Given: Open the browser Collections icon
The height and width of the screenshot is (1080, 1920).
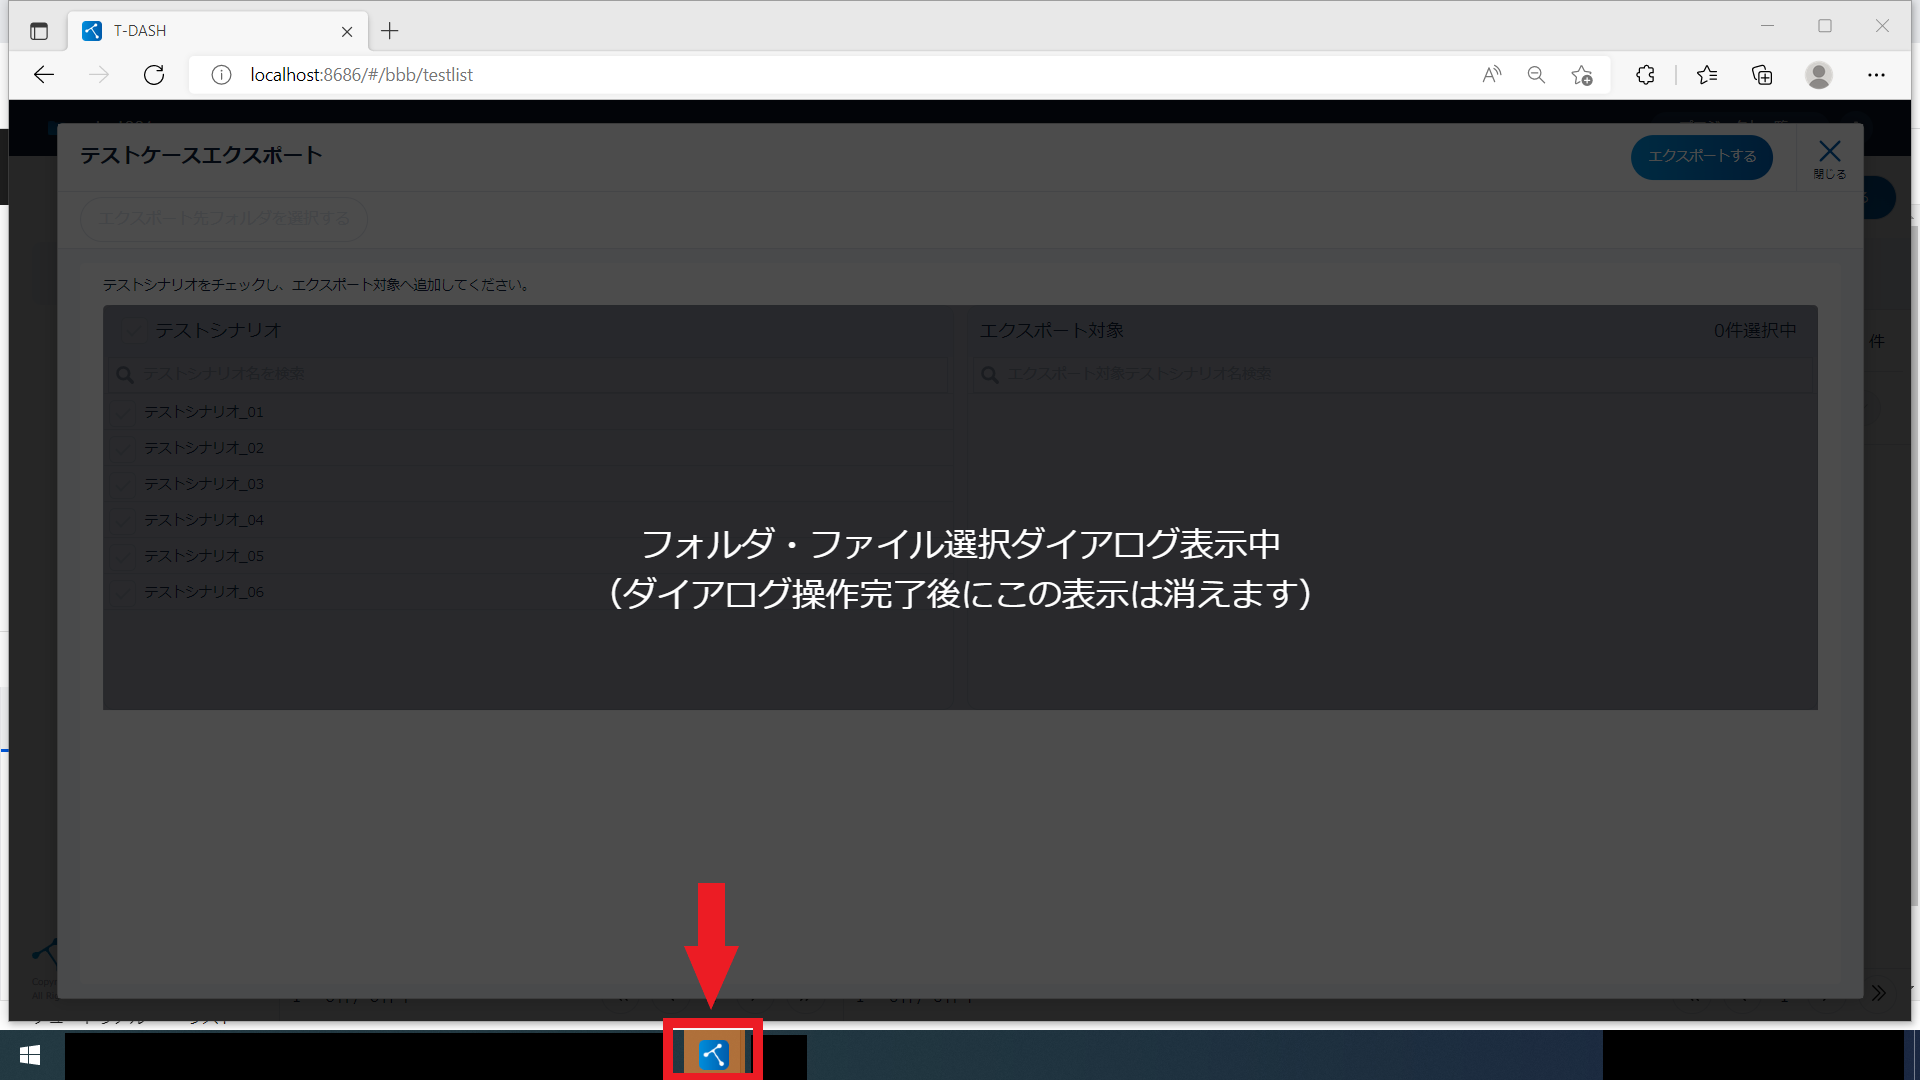Looking at the screenshot, I should point(1762,75).
